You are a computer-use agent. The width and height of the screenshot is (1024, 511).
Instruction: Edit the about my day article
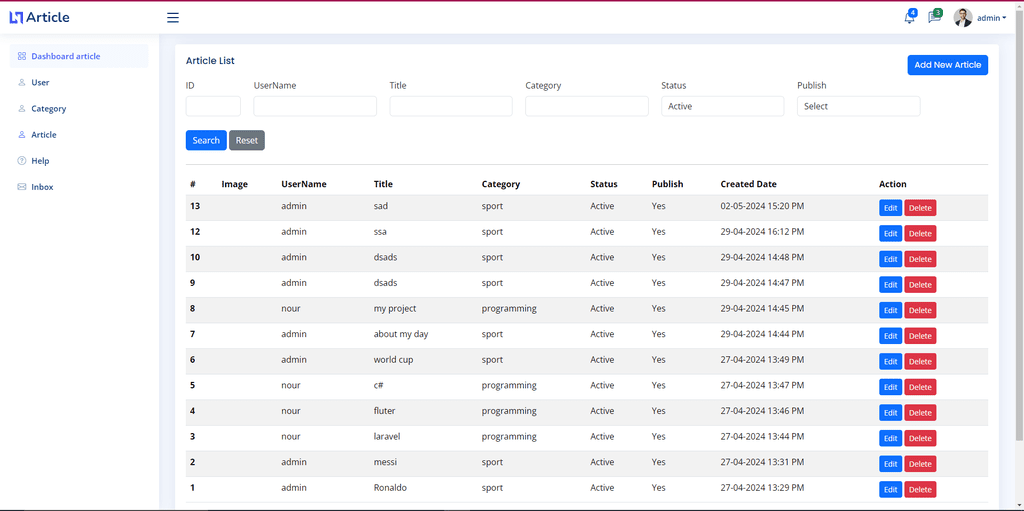(x=891, y=336)
